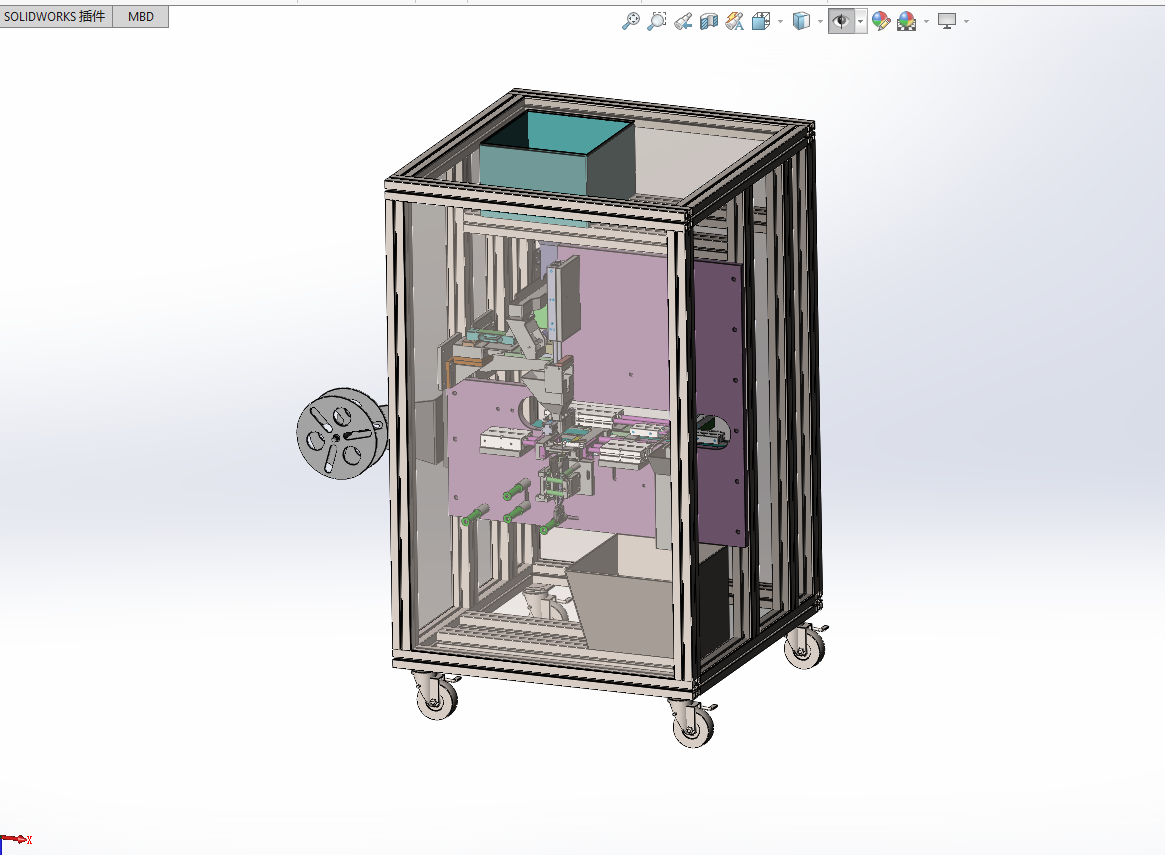Toggle the Hide/Show Items eye button

[842, 22]
